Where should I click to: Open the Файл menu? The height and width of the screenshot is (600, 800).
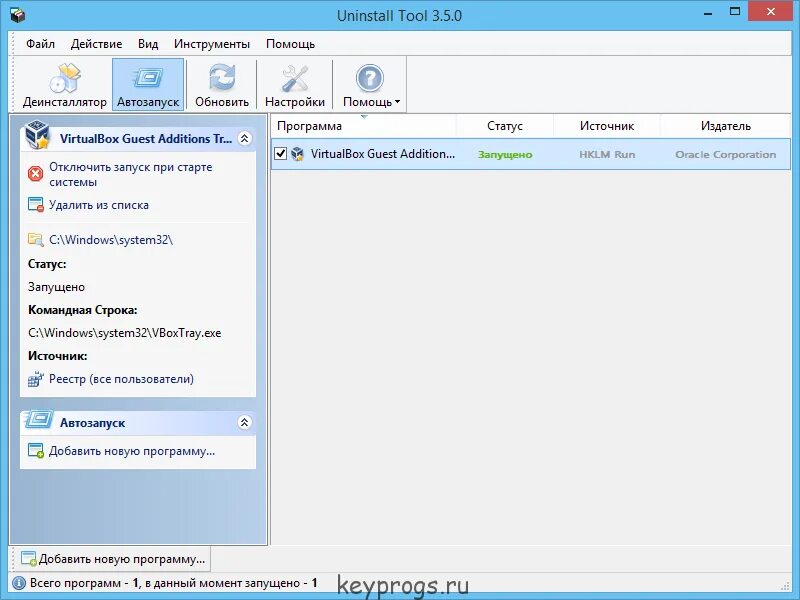pyautogui.click(x=40, y=44)
